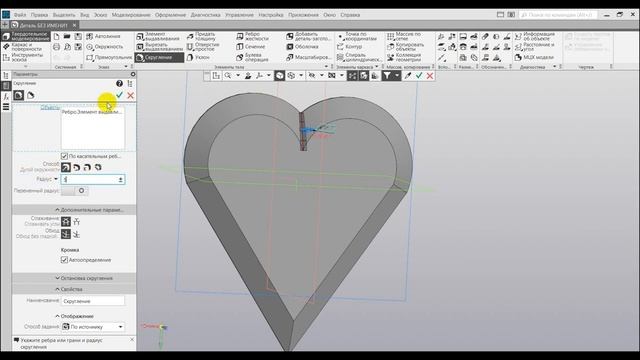Choose Вырезать выдавливанием tool
Screen dimensions: 640x360
pyautogui.click(x=159, y=47)
